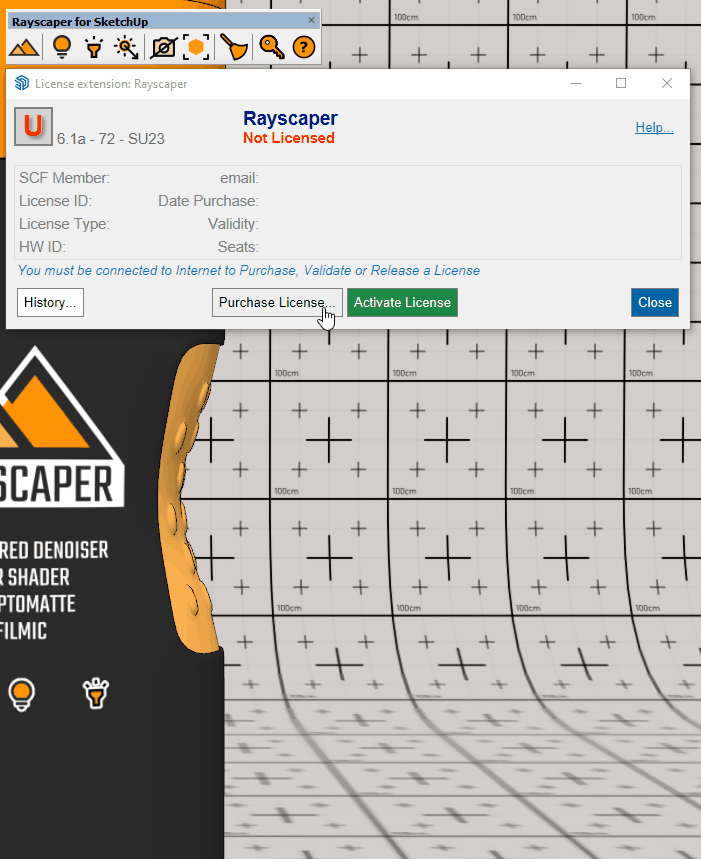Click the 'SCF Member:' label
The width and height of the screenshot is (701, 859).
[x=64, y=178]
